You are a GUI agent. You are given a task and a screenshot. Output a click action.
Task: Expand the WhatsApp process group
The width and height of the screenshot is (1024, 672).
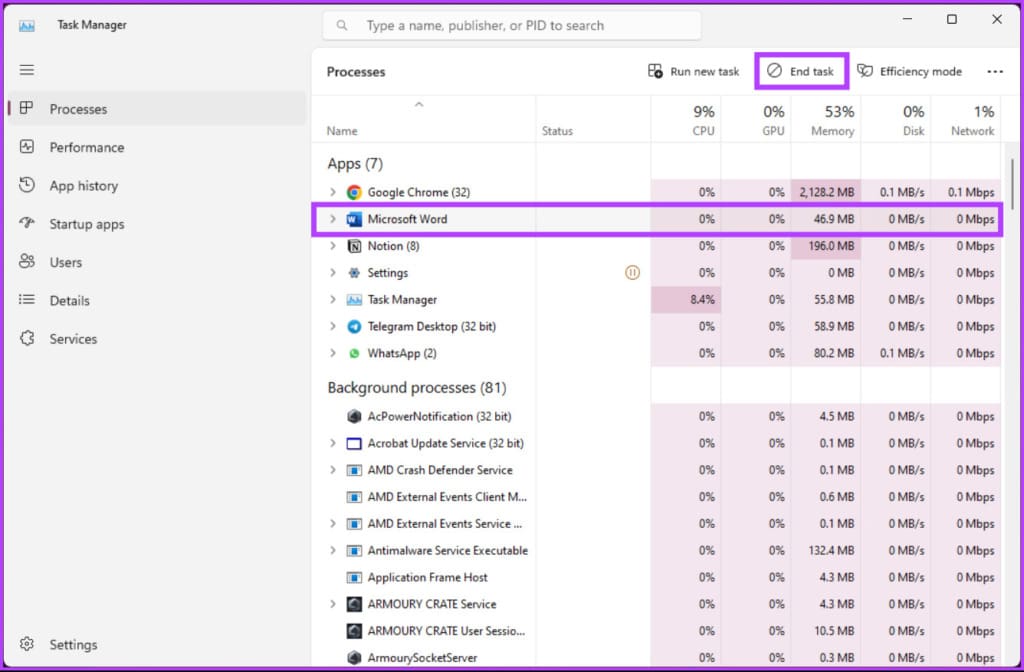pos(332,353)
